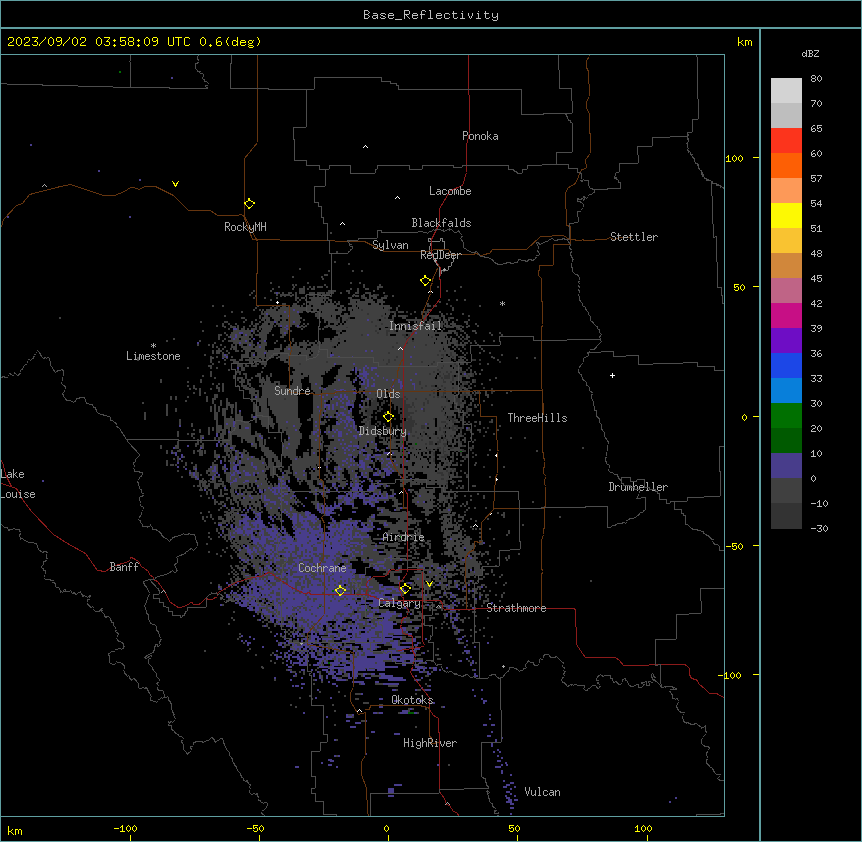Click the -30 value on the dBZ legend

pyautogui.click(x=819, y=529)
